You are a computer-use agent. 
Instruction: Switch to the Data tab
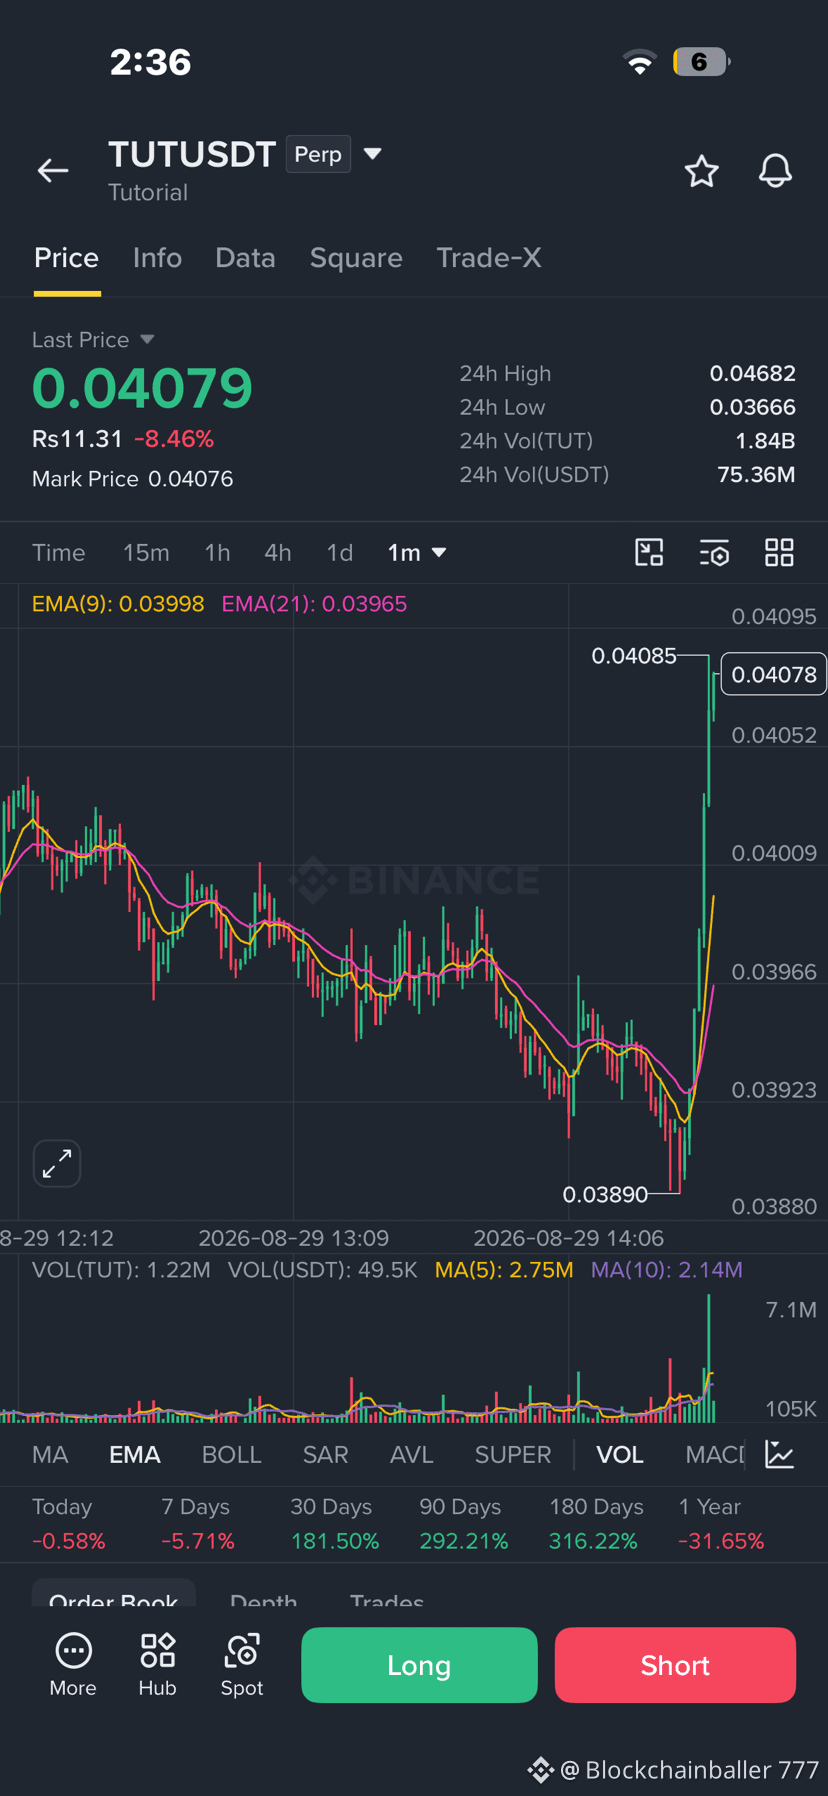coord(245,258)
